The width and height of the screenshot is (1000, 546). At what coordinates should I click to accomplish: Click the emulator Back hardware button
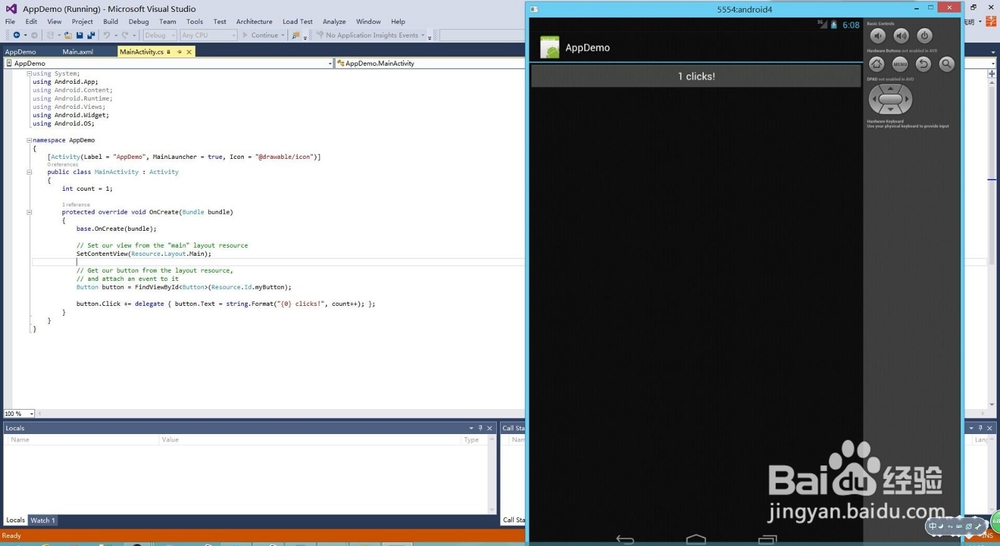(x=923, y=64)
